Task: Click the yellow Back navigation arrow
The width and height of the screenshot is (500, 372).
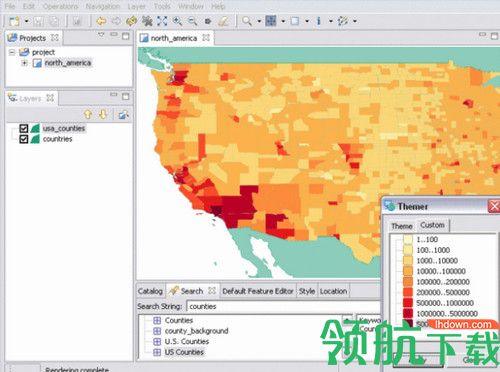Action: click(101, 21)
